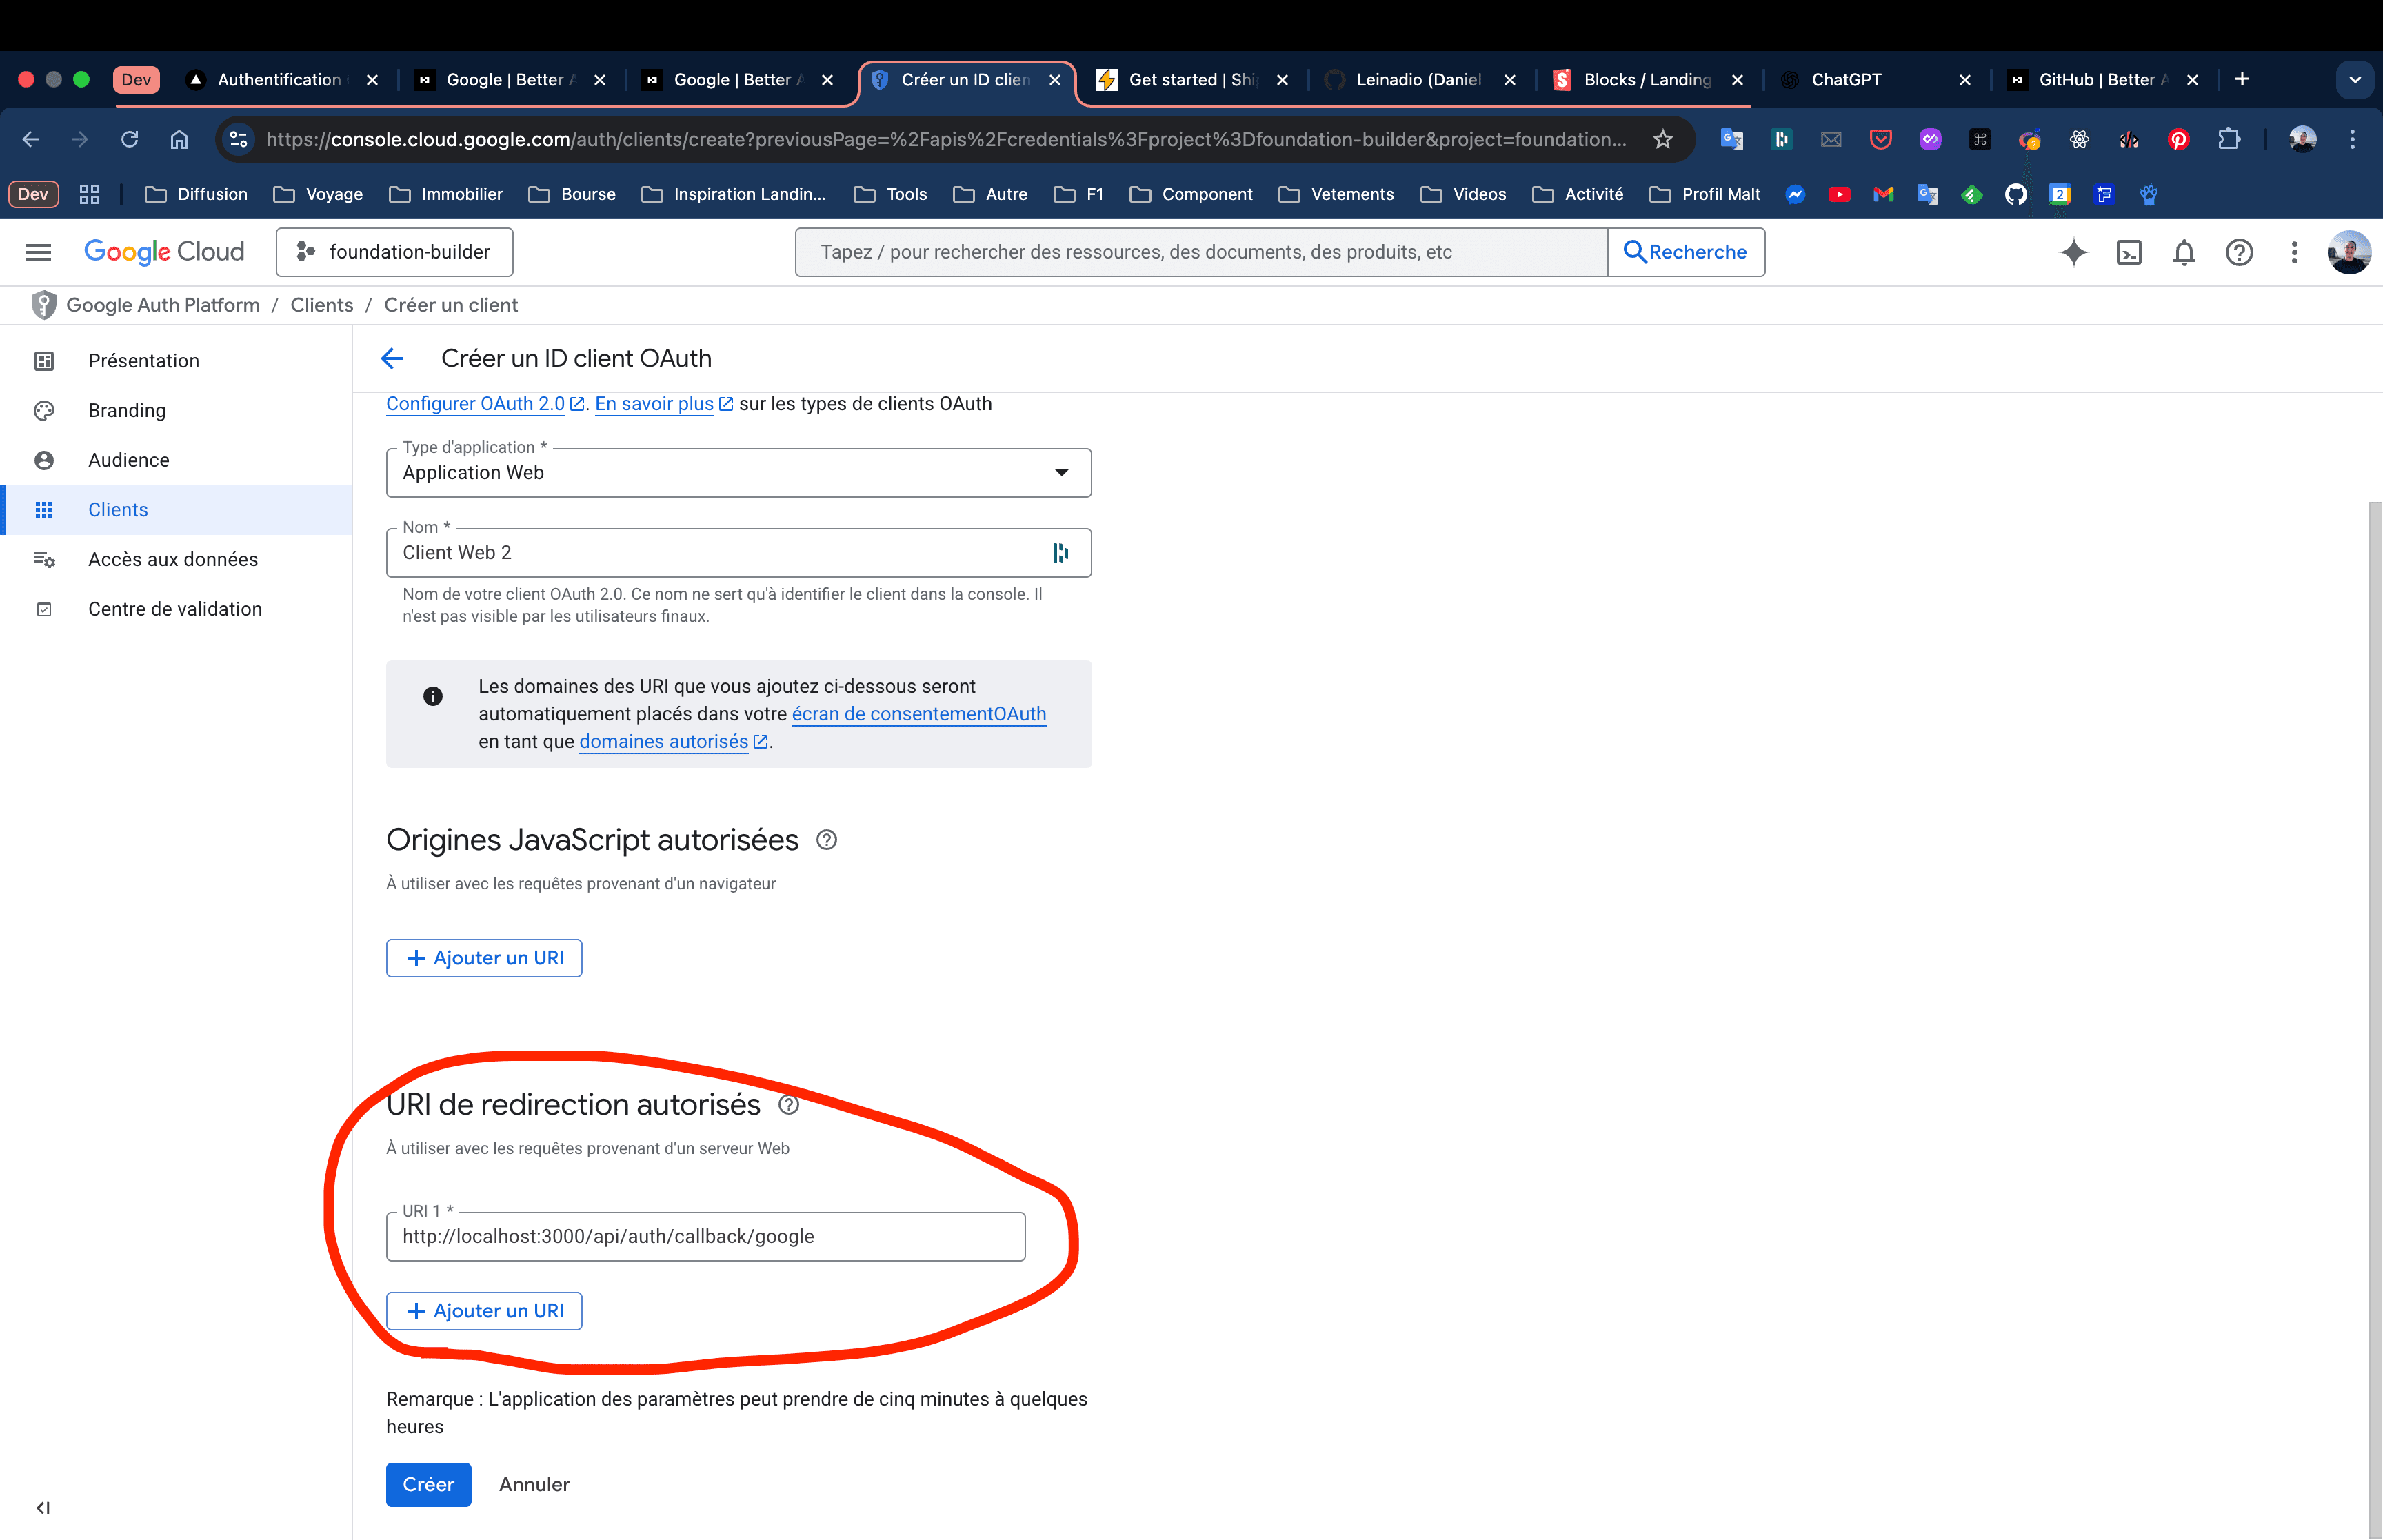This screenshot has height=1540, width=2383.
Task: Open the browser tab list chevron
Action: 2354,80
